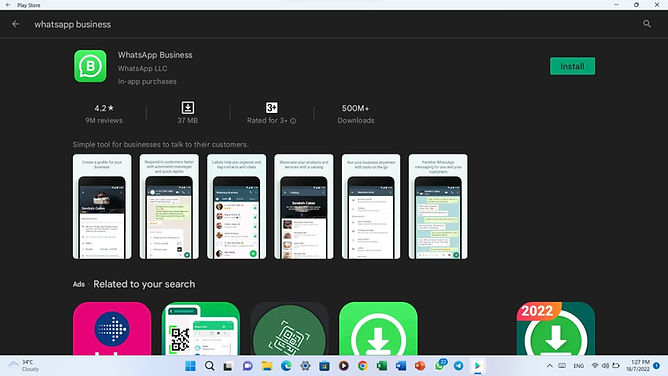The height and width of the screenshot is (376, 668).
Task: Click the 500M+ Downloads stat
Action: (x=356, y=114)
